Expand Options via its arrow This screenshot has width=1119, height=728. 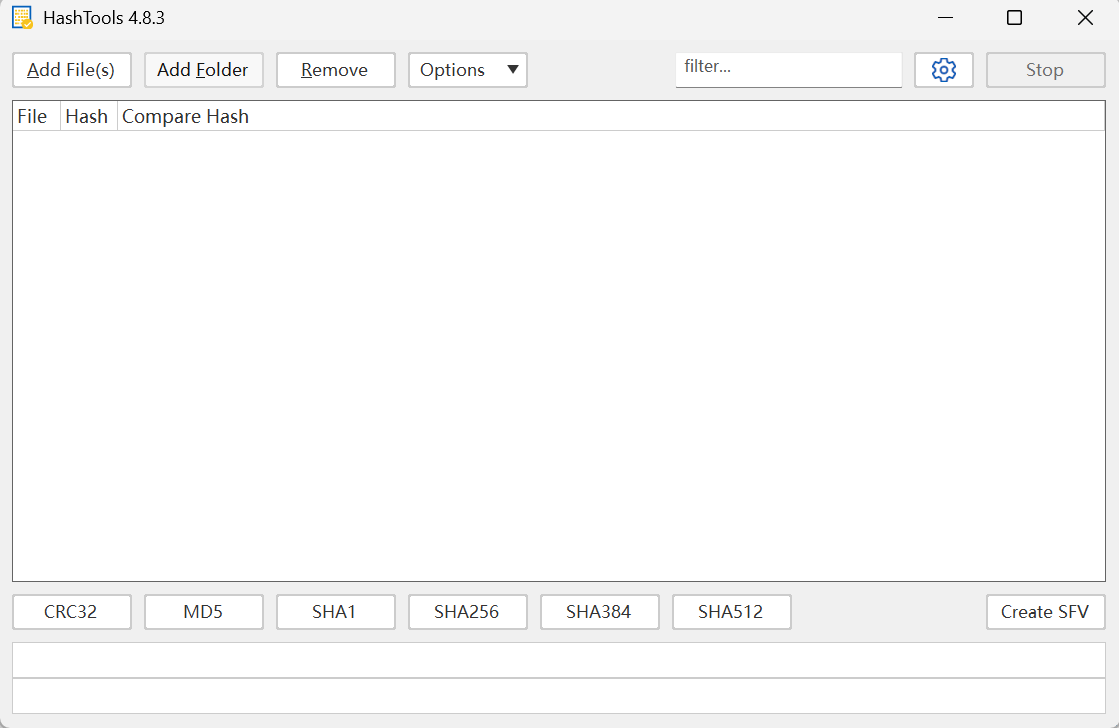(x=513, y=70)
